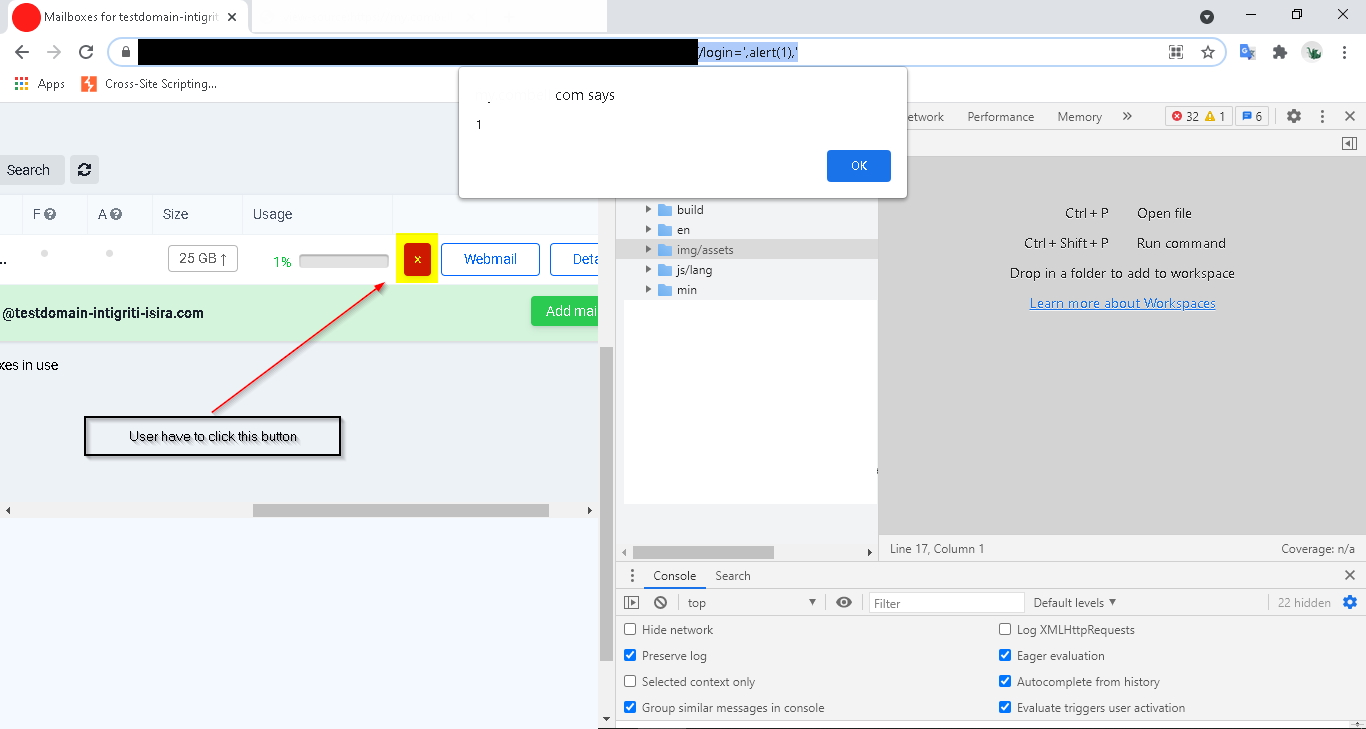Click the red delete mailbox button
1366x729 pixels.
[417, 259]
